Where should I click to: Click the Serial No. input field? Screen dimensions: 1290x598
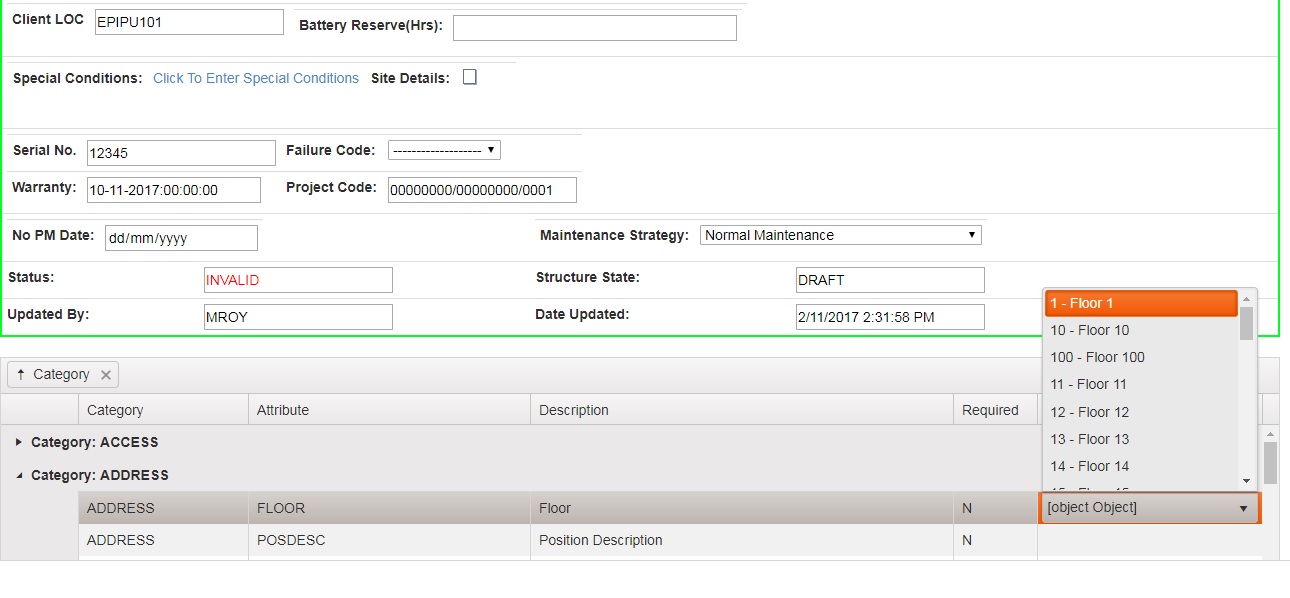point(181,153)
